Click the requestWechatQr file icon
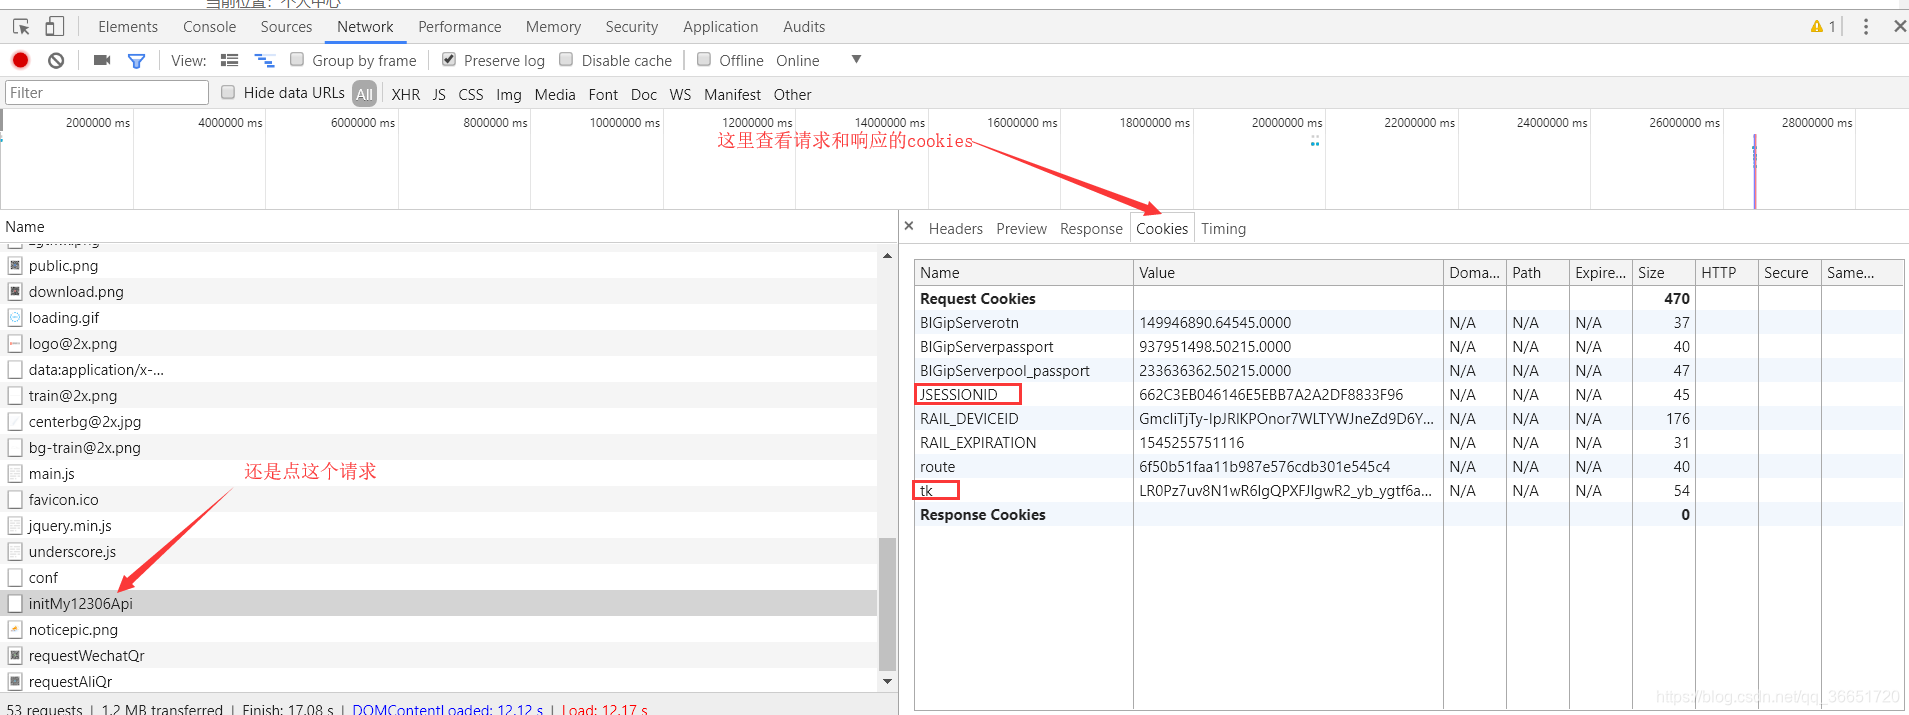The height and width of the screenshot is (715, 1909). tap(15, 655)
